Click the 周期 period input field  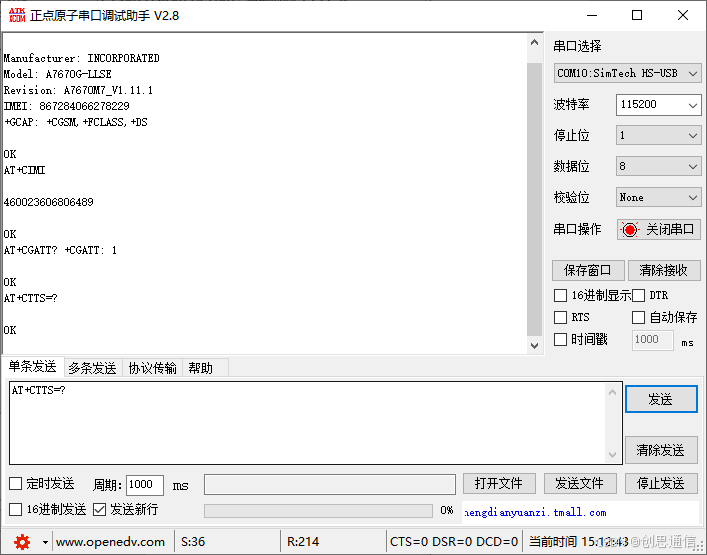(145, 485)
